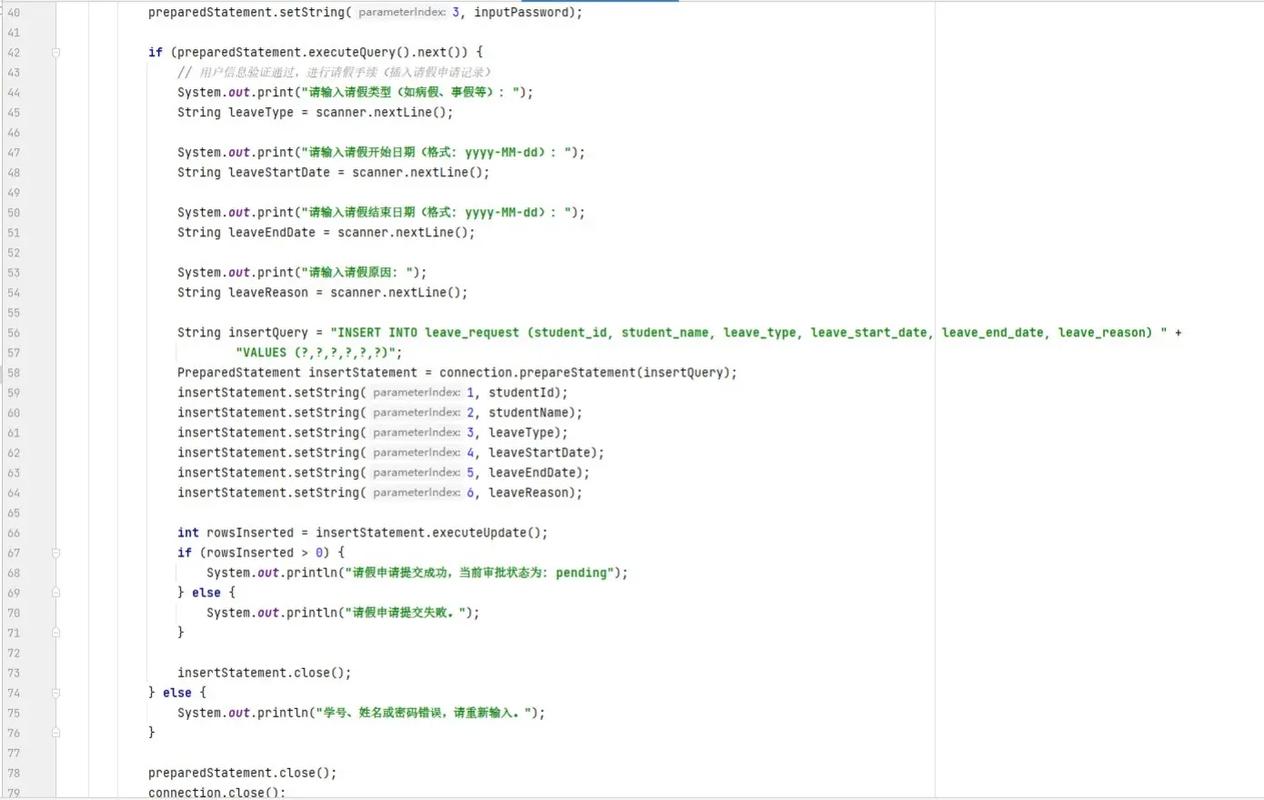Click leaveStartDate argument on line 62
Screen dimensions: 1264x800
[x=538, y=452]
